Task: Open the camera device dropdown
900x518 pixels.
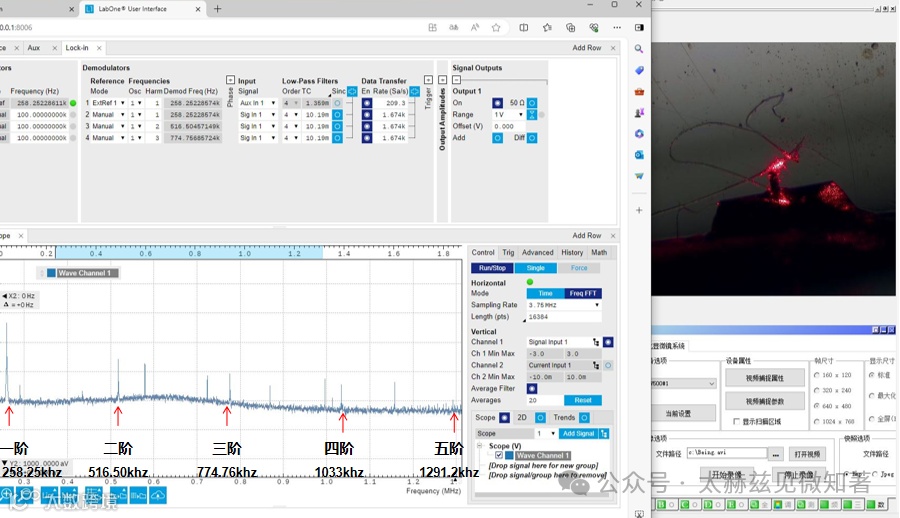Action: tap(683, 383)
